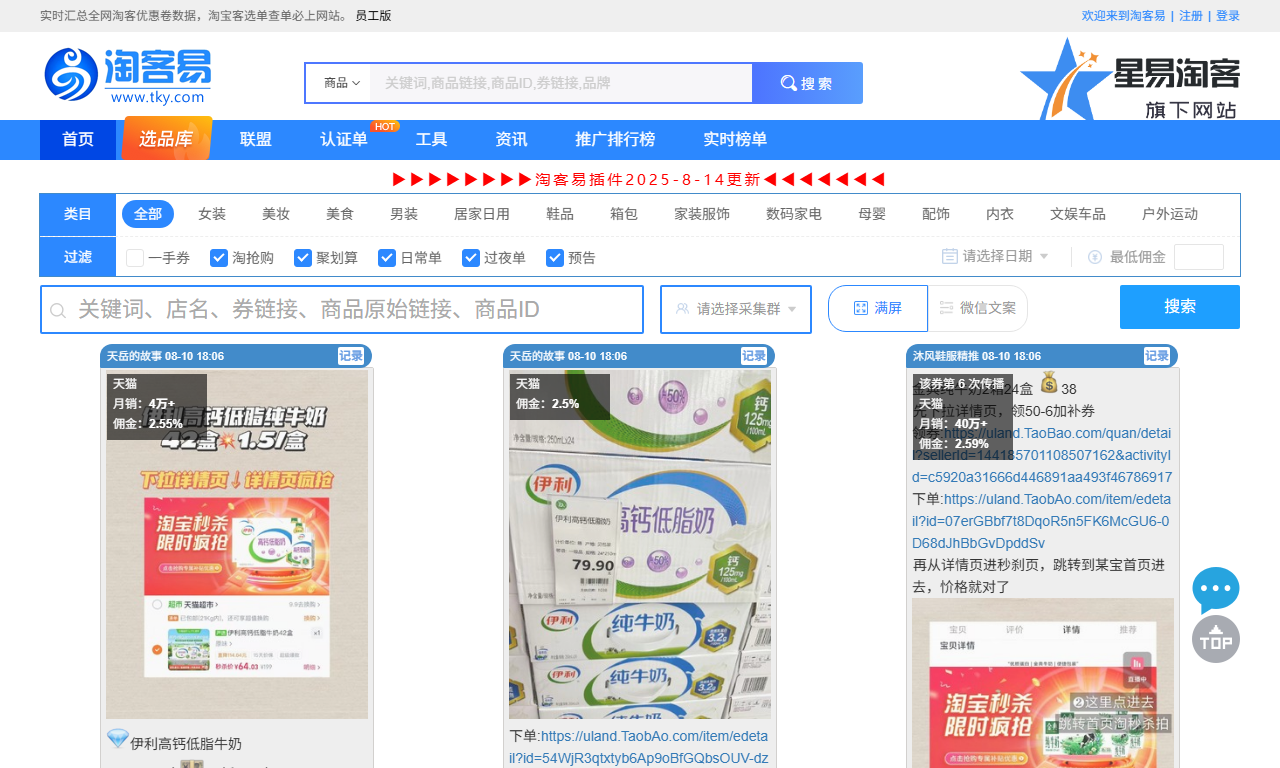Click the 注册 link
The height and width of the screenshot is (768, 1280).
tap(1191, 16)
